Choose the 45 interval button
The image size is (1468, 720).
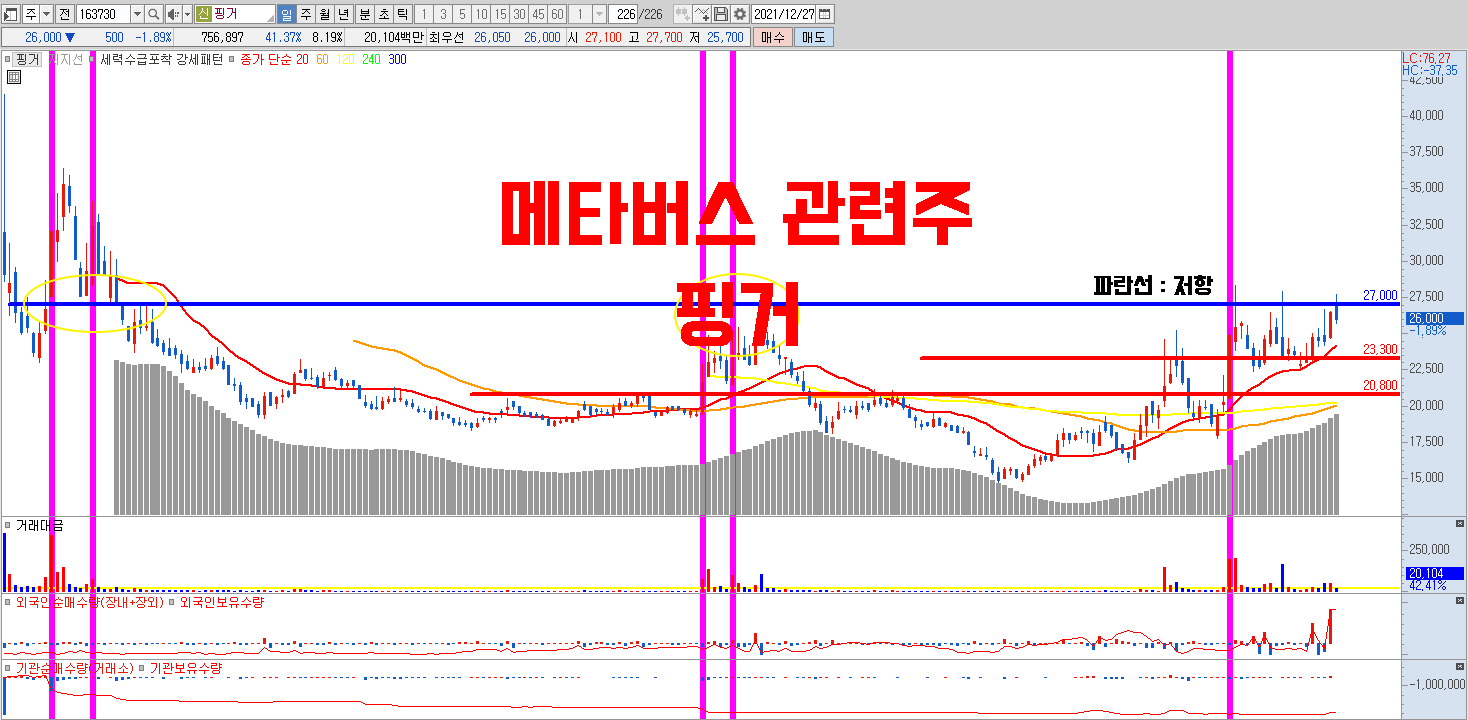click(538, 14)
